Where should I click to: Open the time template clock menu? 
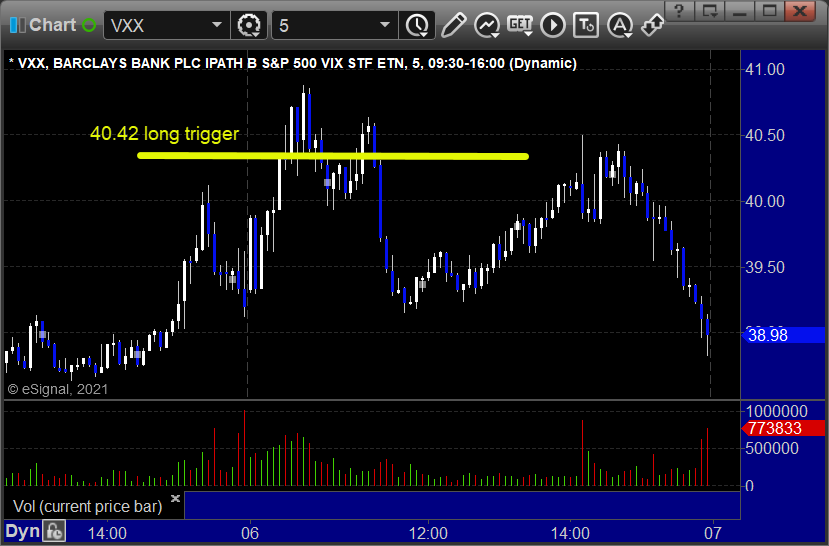click(x=418, y=25)
